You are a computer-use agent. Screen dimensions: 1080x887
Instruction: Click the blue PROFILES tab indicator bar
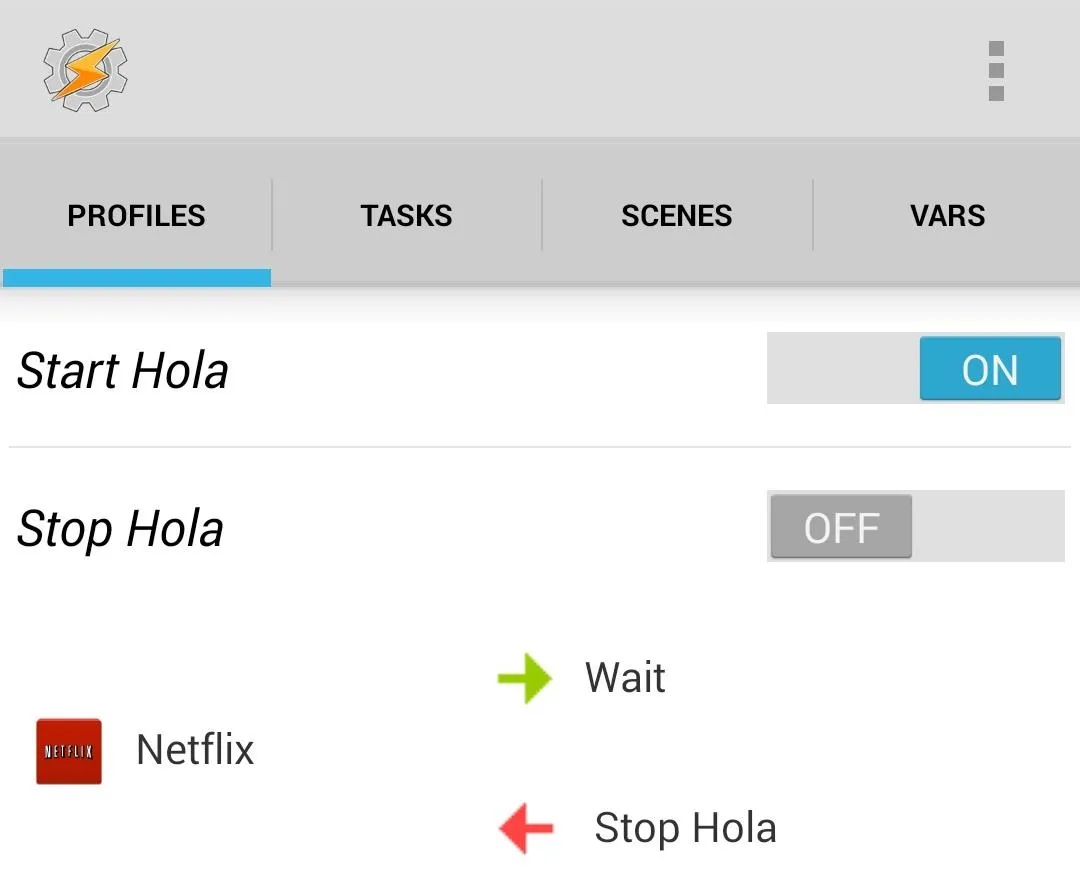tap(136, 278)
